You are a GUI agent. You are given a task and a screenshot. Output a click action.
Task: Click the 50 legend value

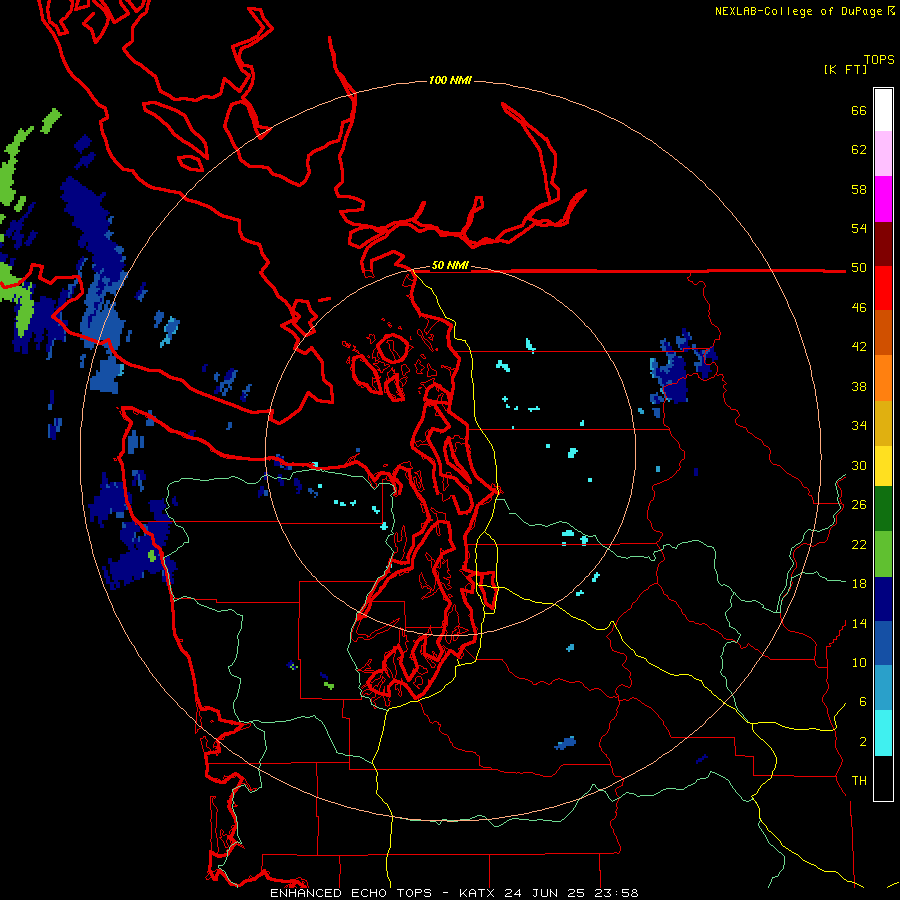859,267
